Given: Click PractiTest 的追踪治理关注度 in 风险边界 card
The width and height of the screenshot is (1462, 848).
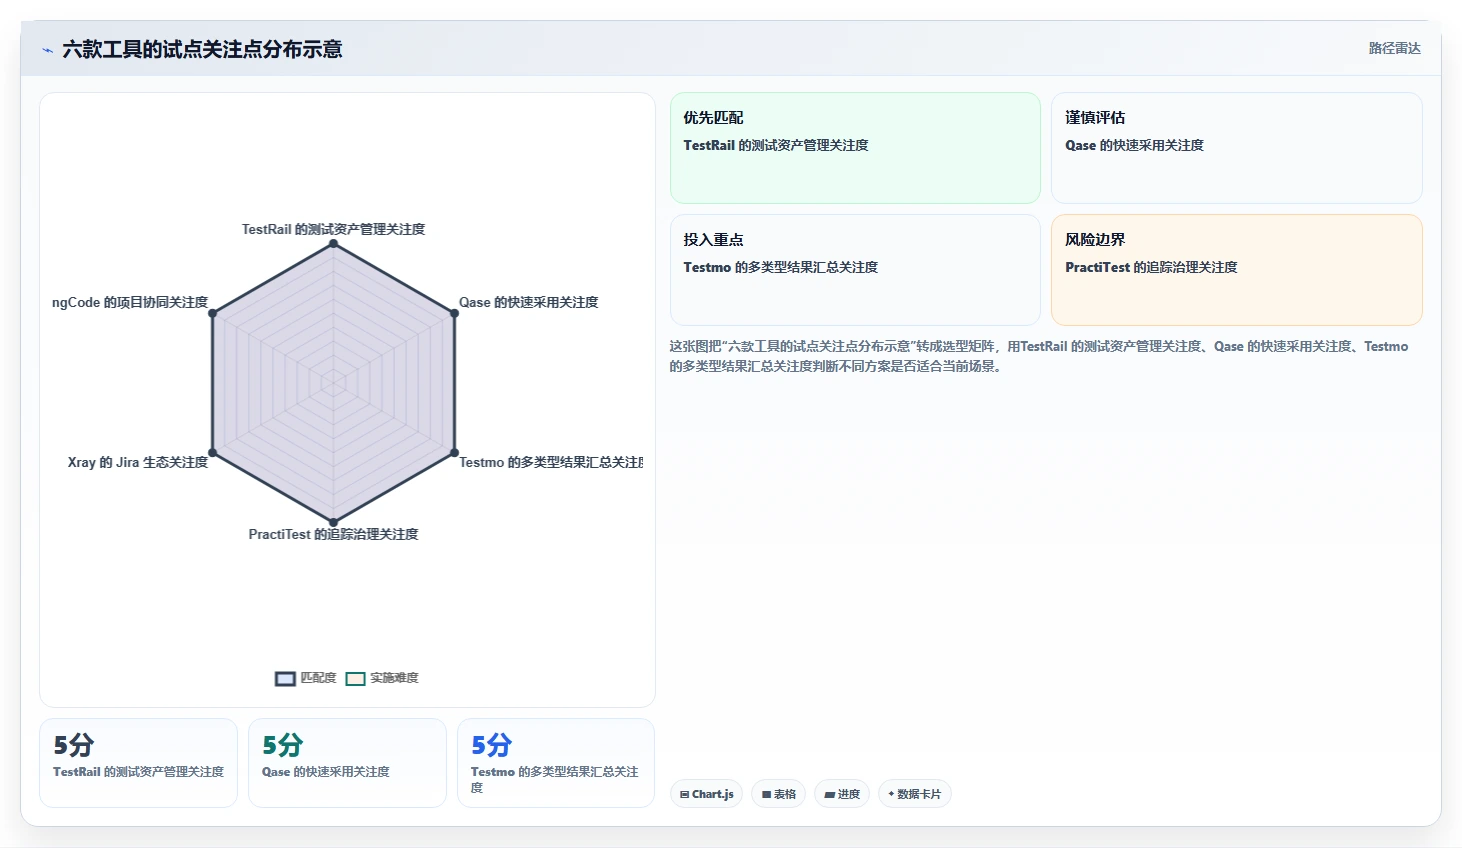Looking at the screenshot, I should [x=1151, y=267].
